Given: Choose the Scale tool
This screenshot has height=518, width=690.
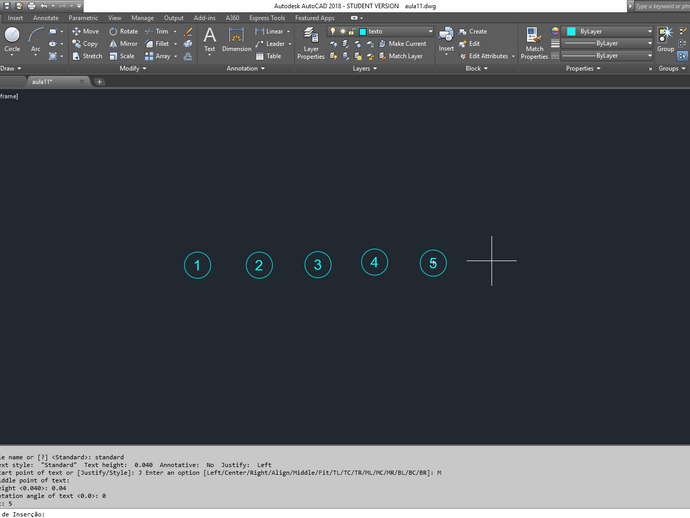Looking at the screenshot, I should coord(121,56).
